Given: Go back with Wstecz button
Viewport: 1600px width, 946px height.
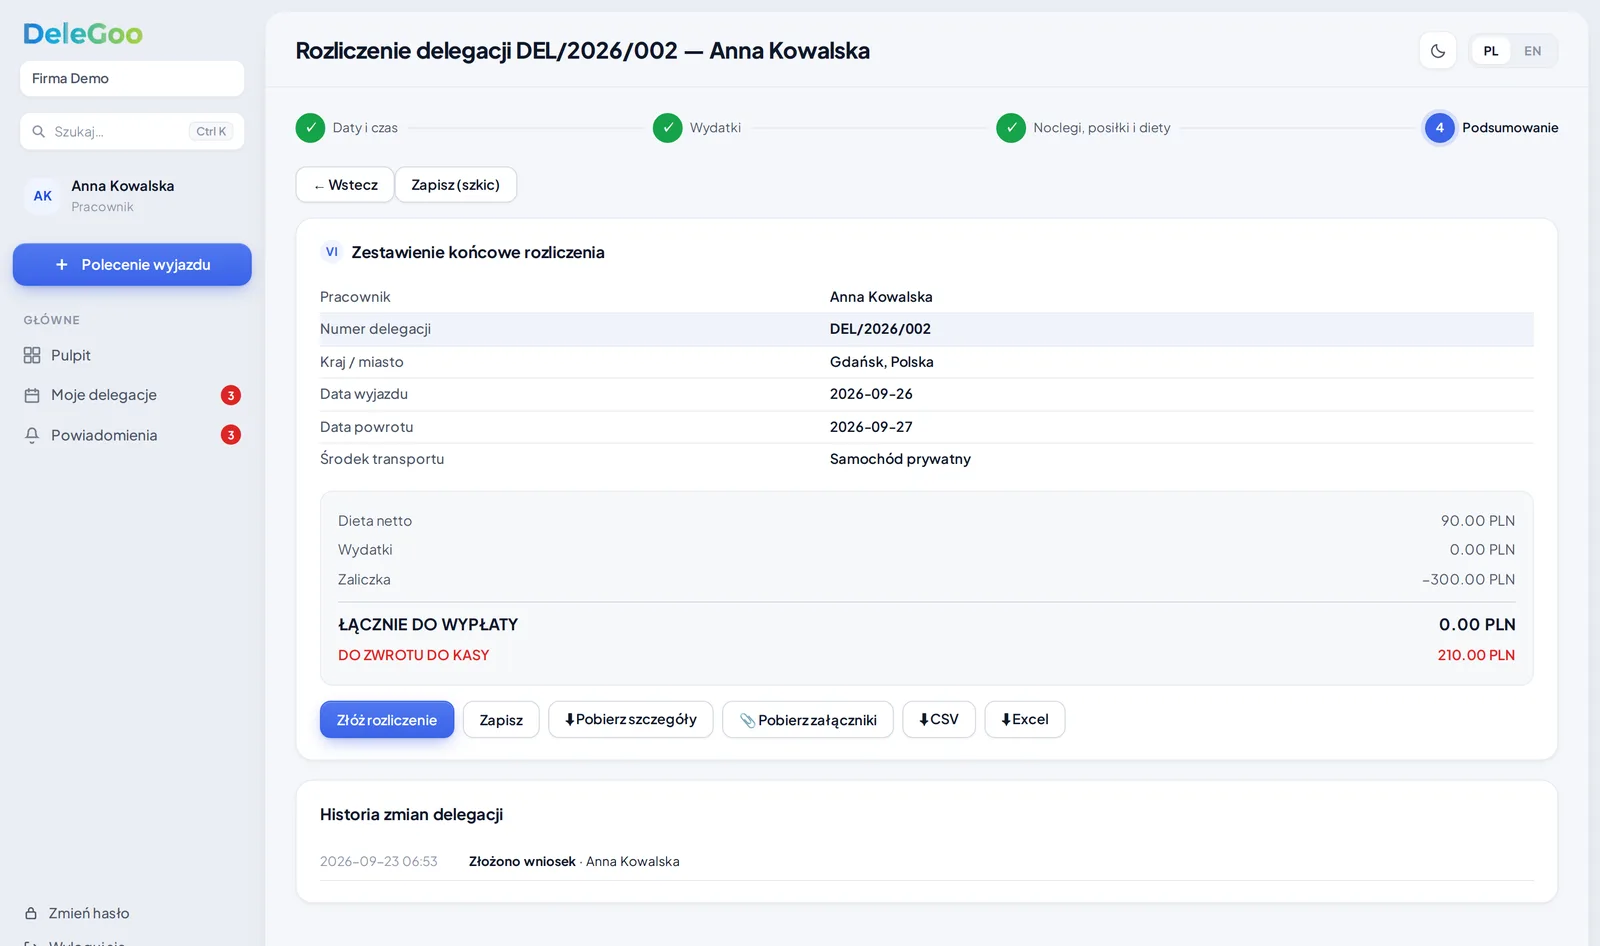Looking at the screenshot, I should tap(345, 185).
